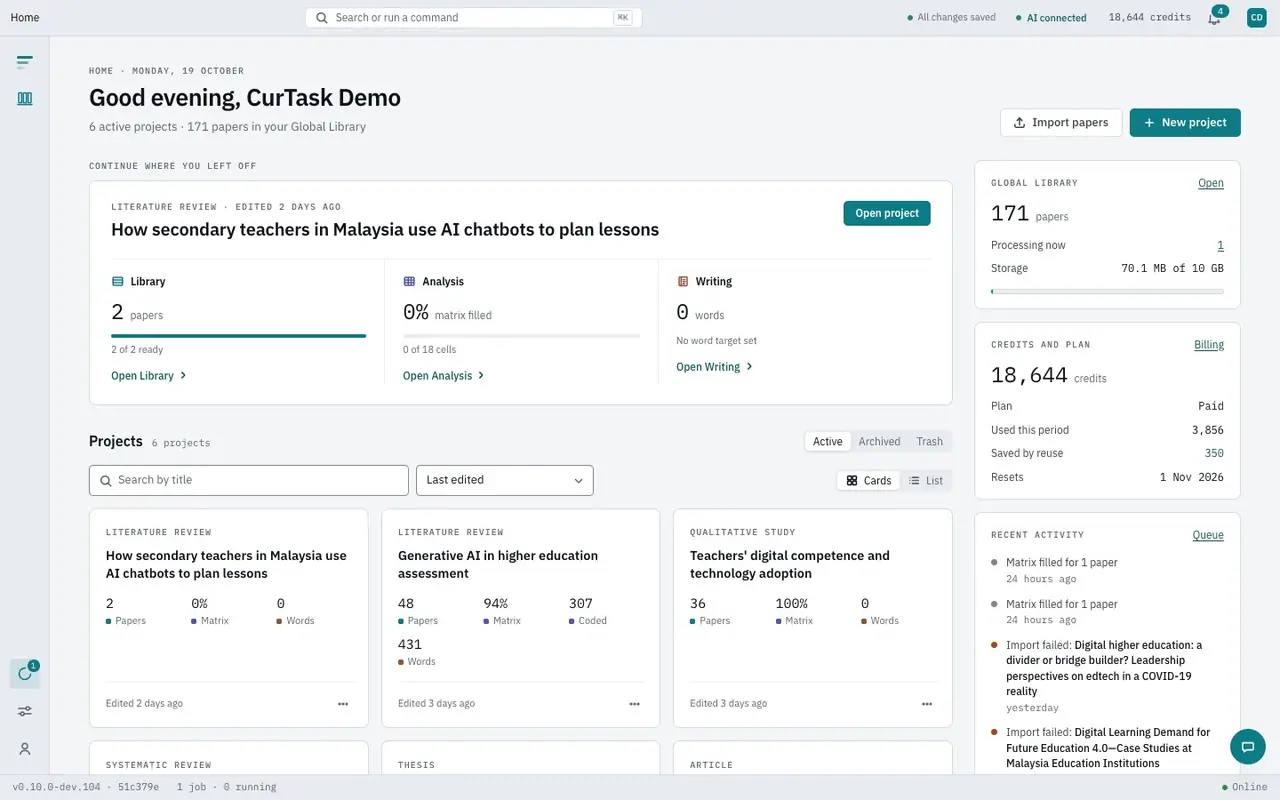
Task: Click the 18,644 credits header indicator
Action: [x=1150, y=18]
